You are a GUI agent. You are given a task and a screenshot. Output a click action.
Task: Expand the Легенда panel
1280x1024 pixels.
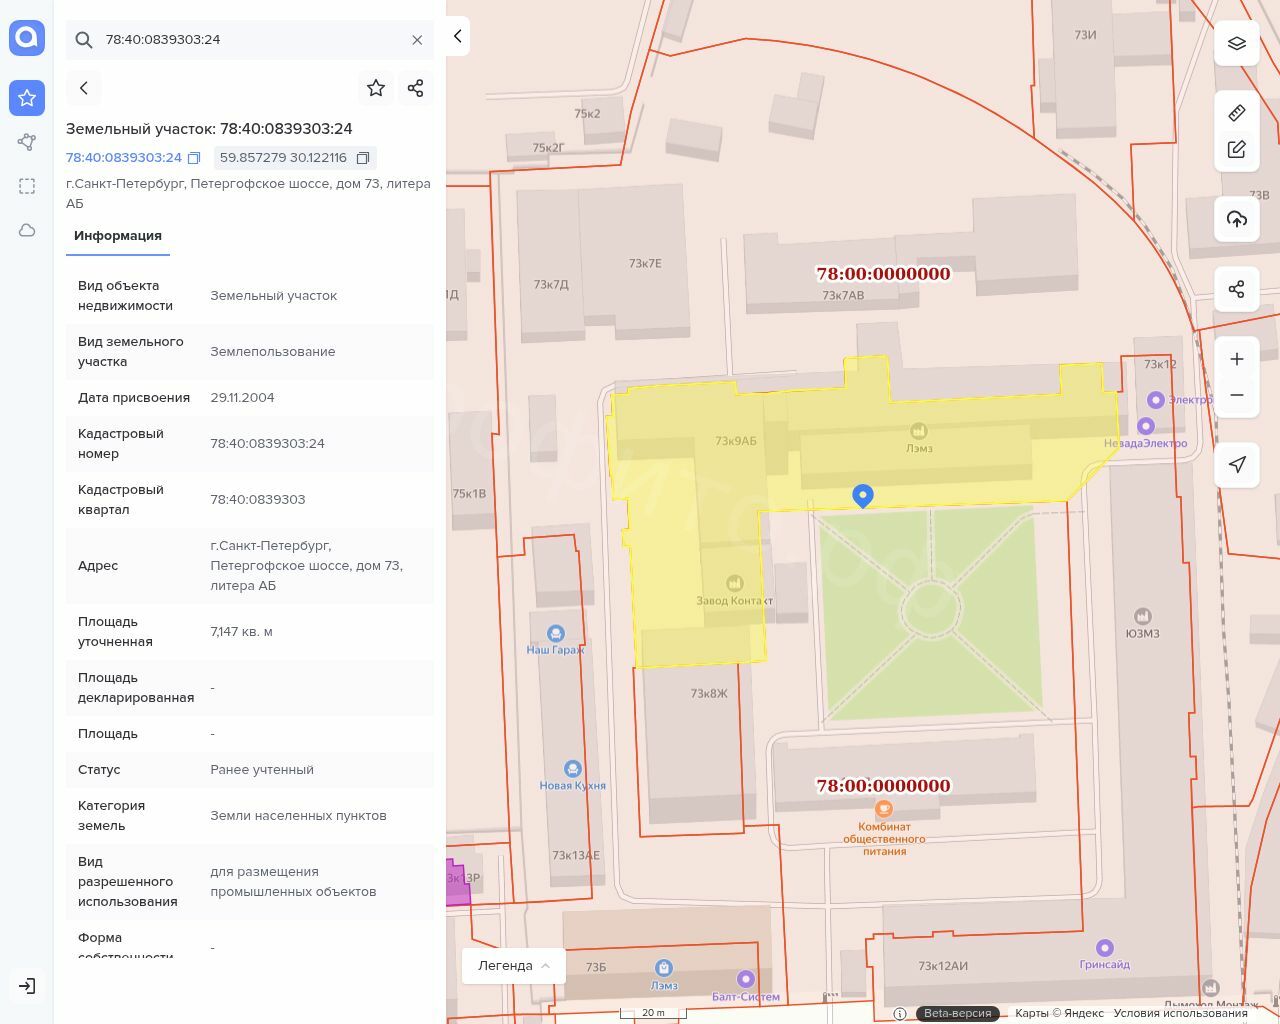click(x=513, y=965)
